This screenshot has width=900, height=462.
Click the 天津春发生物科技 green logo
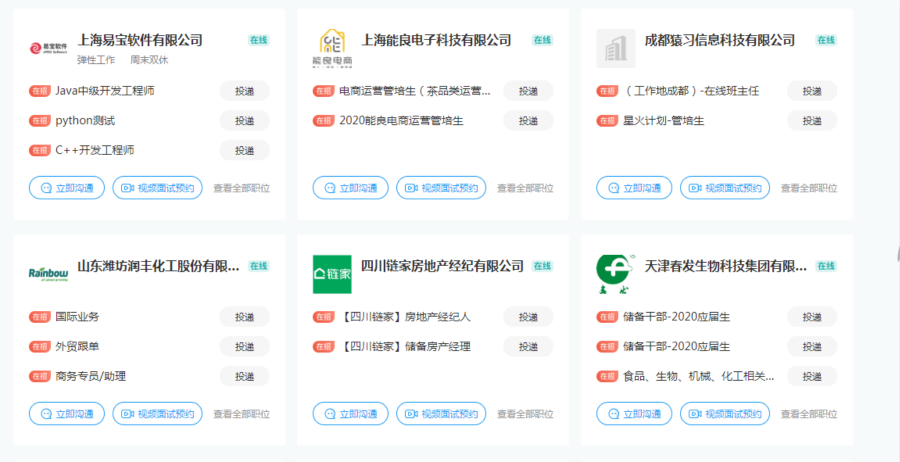point(616,272)
